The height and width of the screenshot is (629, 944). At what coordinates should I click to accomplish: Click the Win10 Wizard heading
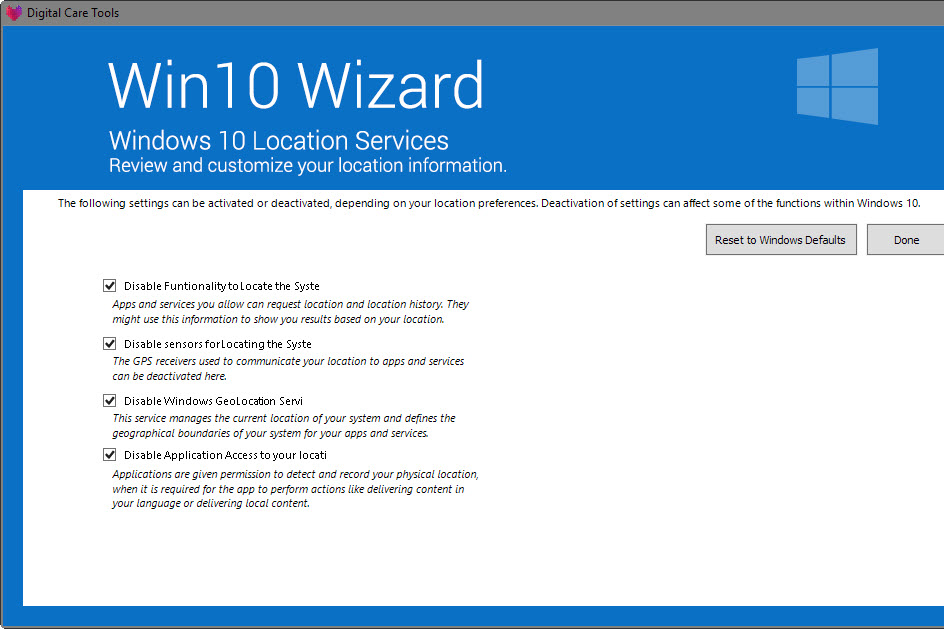296,85
